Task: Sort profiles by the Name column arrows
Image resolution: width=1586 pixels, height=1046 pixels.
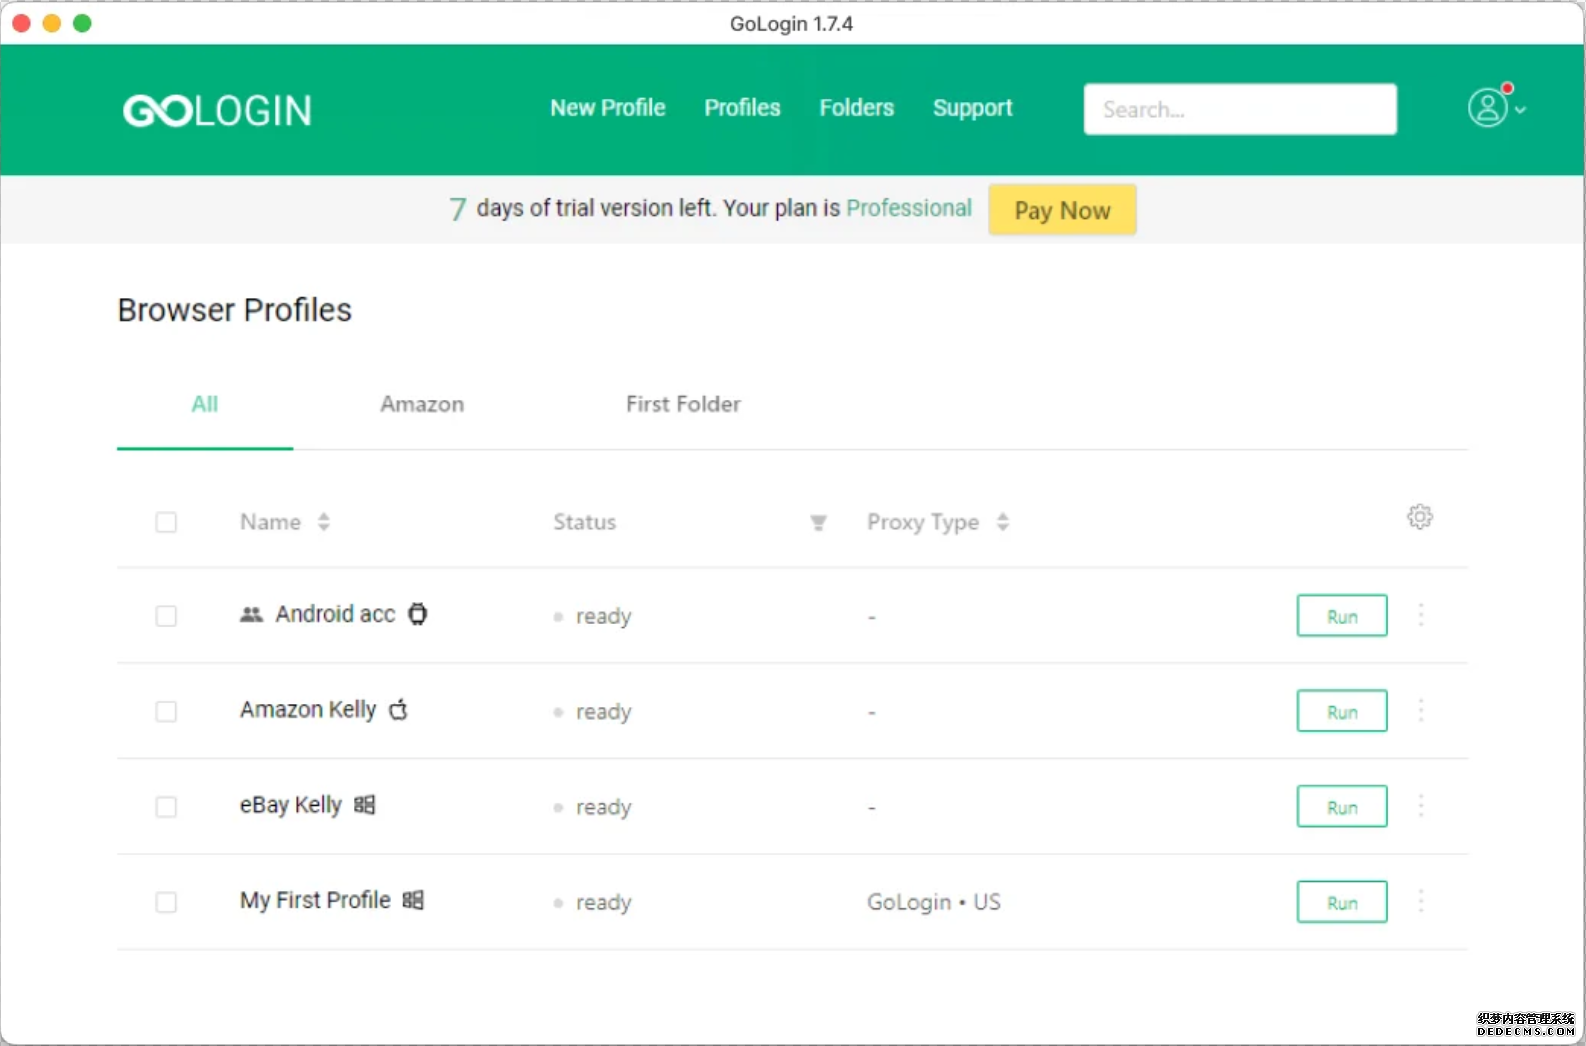Action: click(323, 522)
